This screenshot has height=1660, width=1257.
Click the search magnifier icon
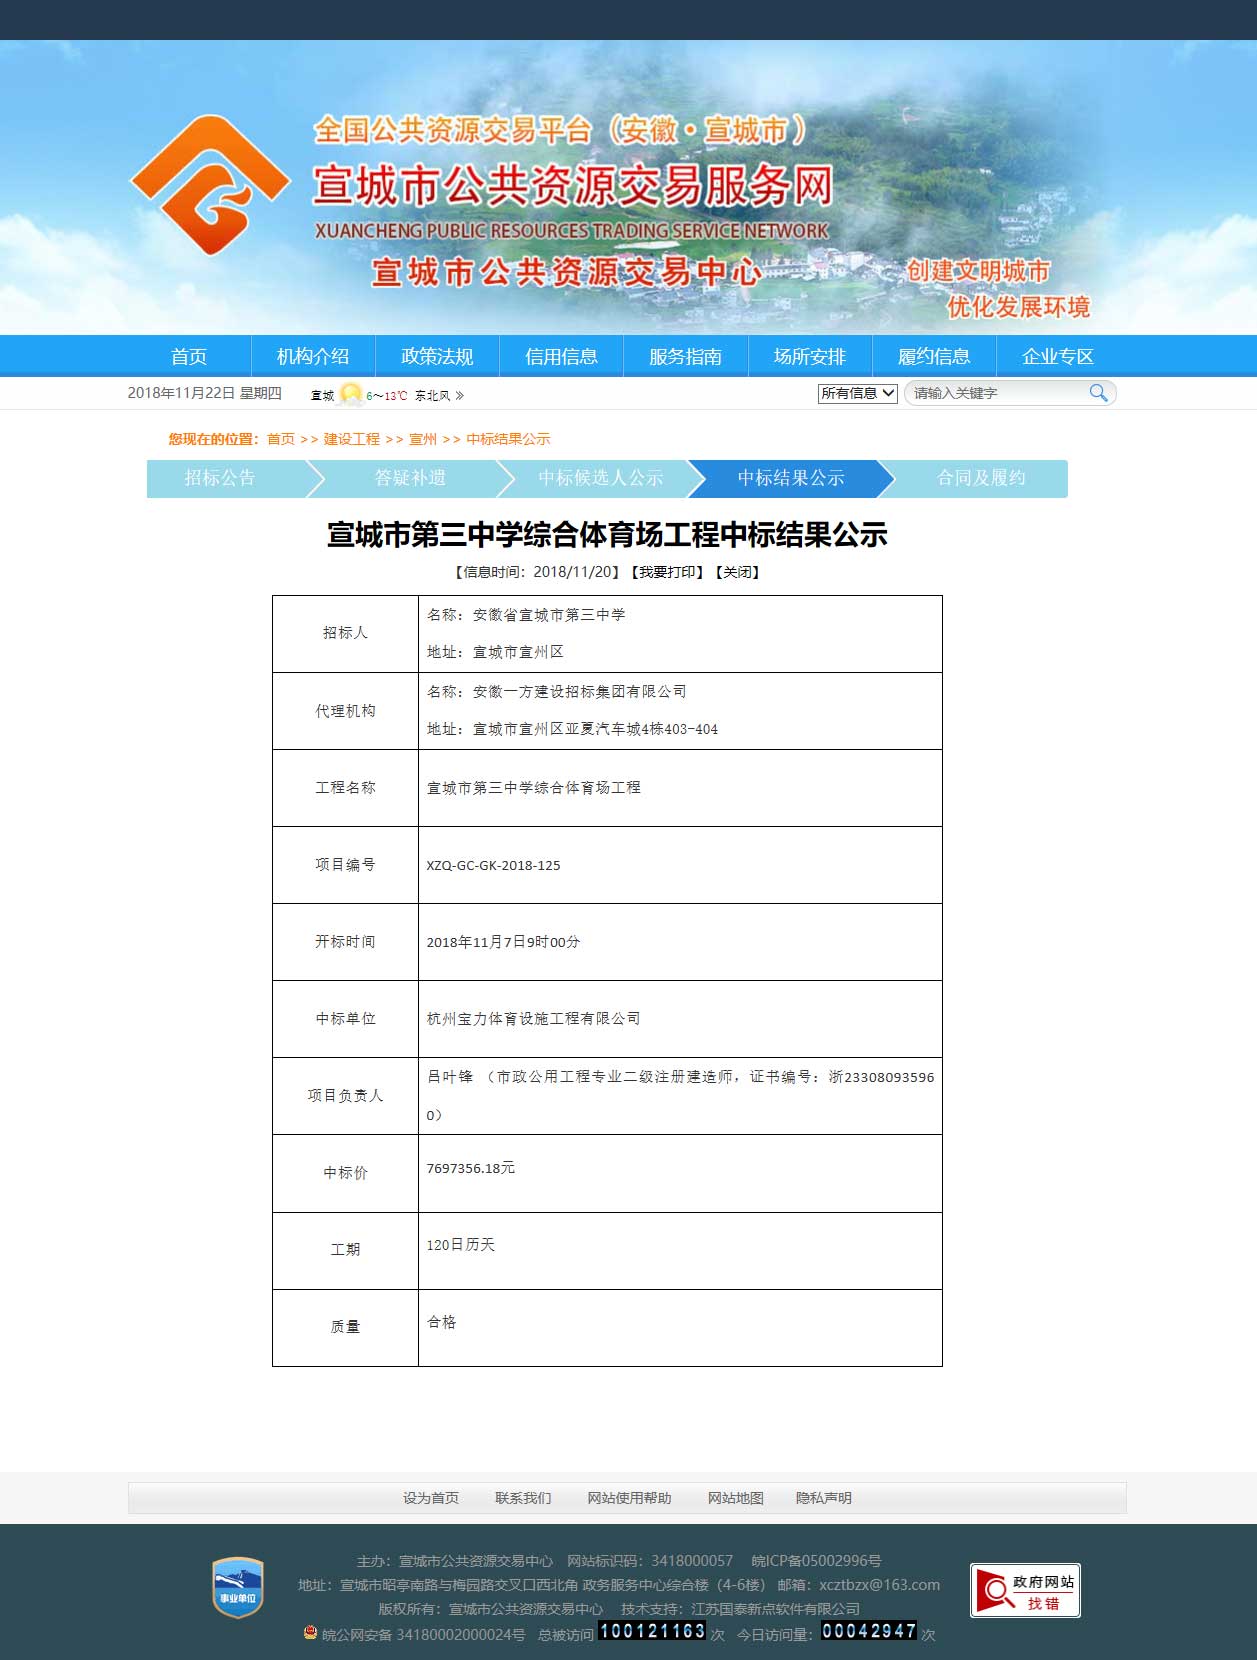pos(1098,393)
